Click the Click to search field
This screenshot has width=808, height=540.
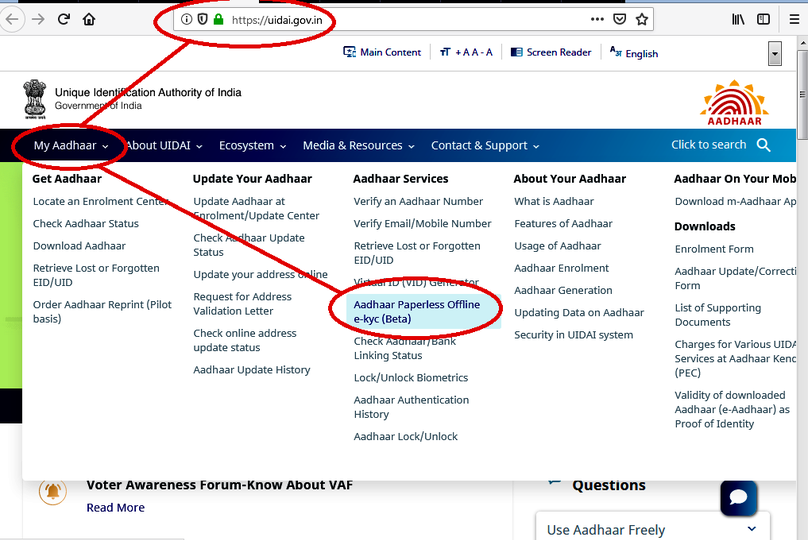pos(709,145)
